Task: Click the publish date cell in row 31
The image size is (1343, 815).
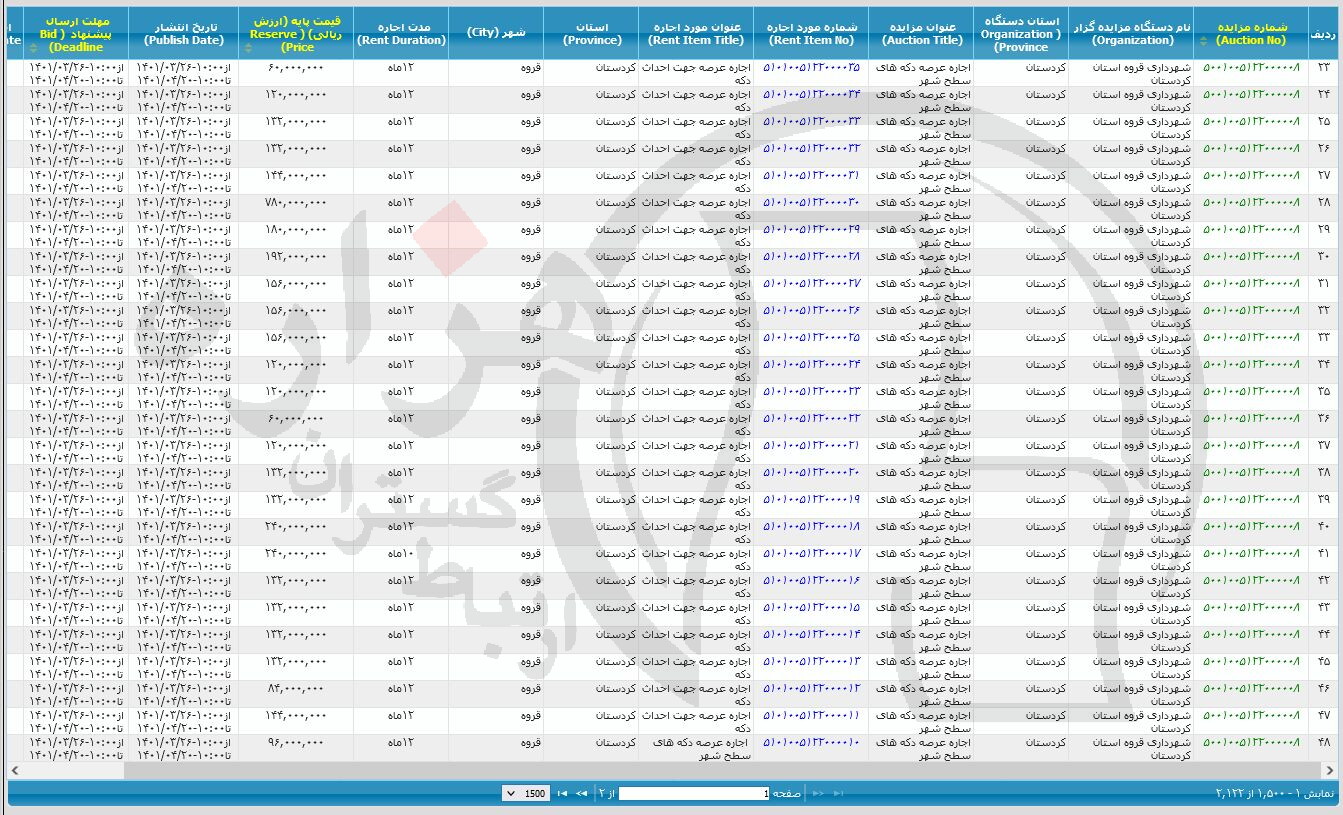Action: click(x=184, y=290)
